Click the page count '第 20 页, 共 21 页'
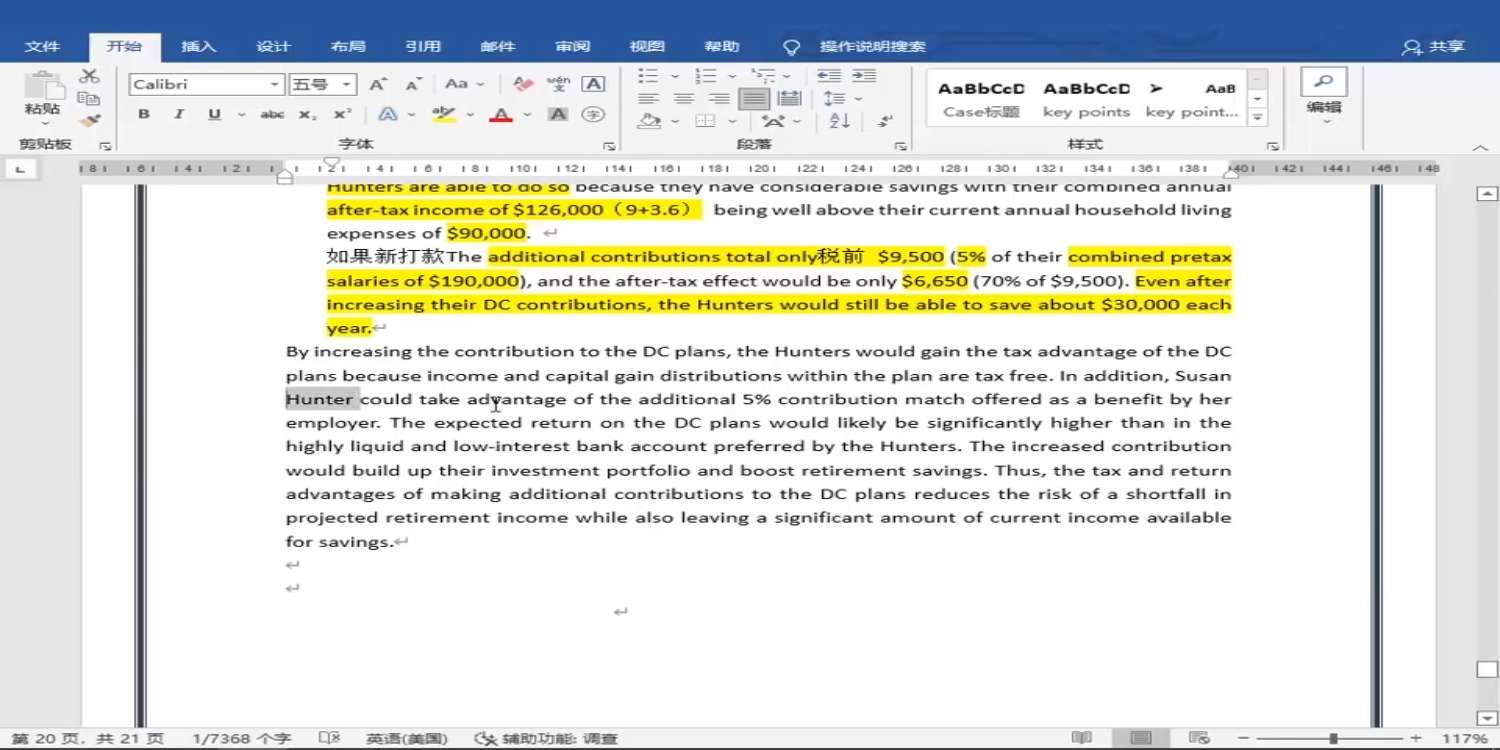1500x750 pixels. pos(88,739)
